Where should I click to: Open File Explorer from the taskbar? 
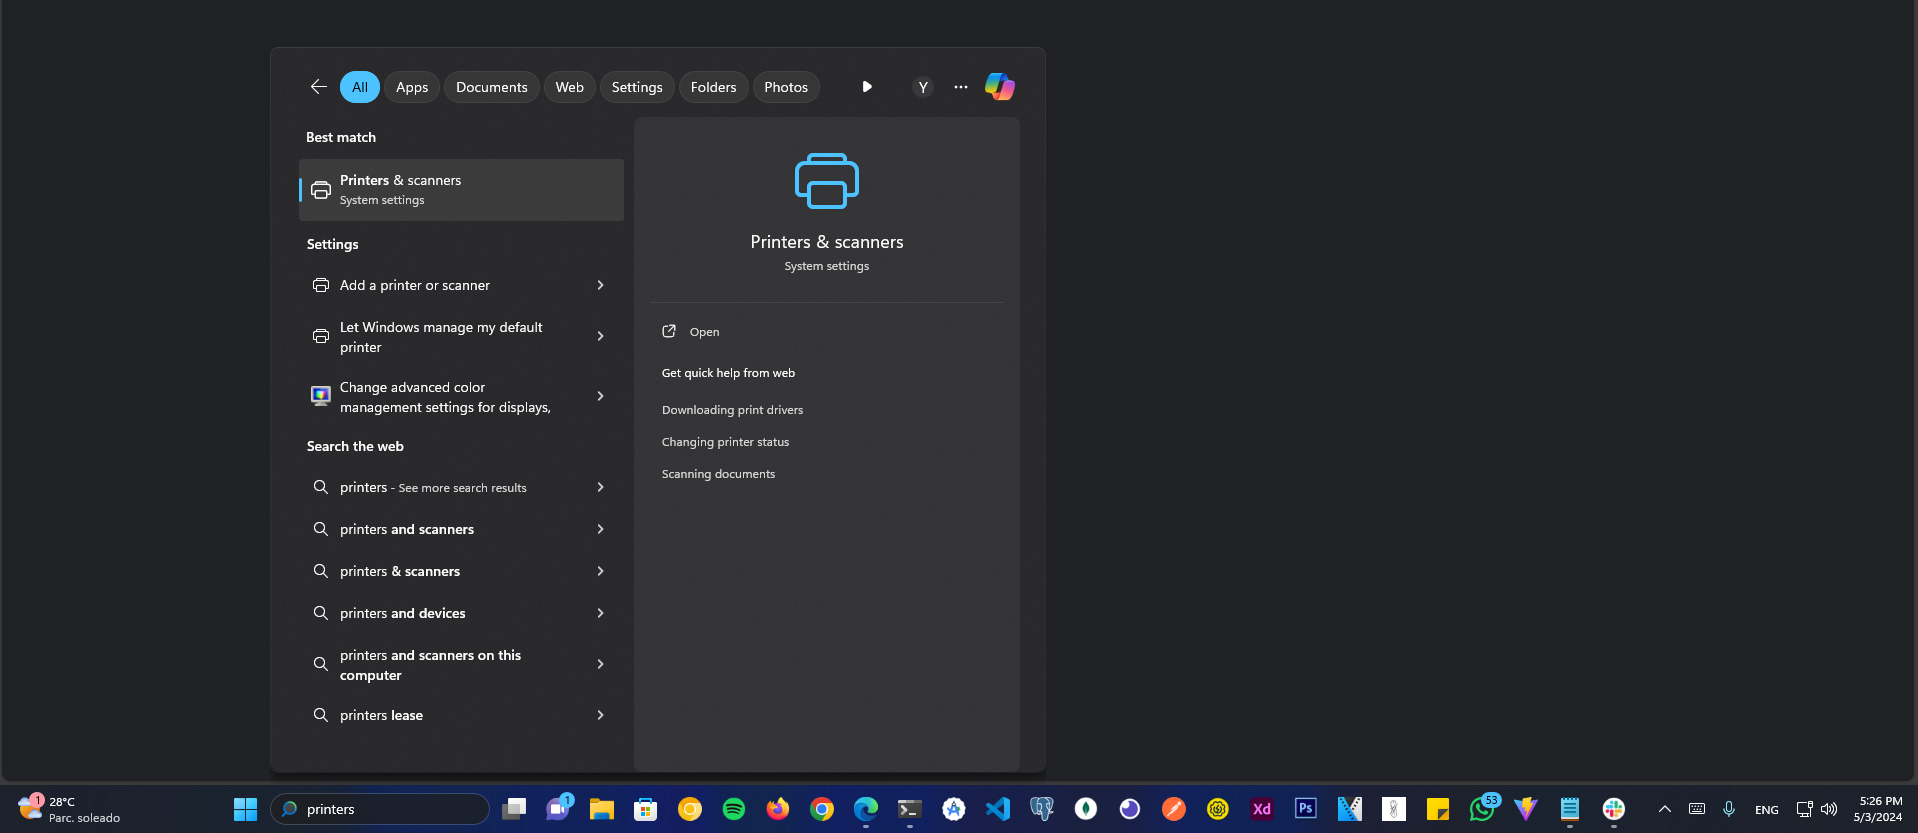point(601,809)
